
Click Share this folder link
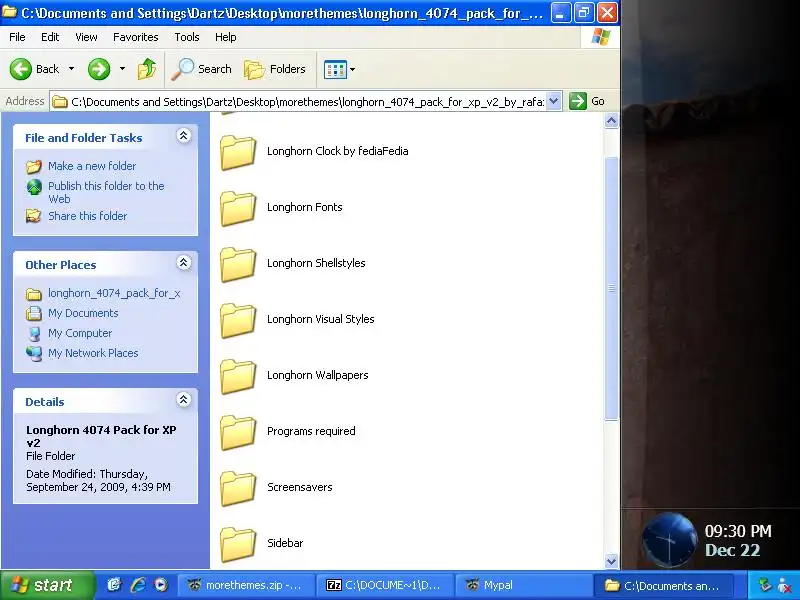pos(88,216)
